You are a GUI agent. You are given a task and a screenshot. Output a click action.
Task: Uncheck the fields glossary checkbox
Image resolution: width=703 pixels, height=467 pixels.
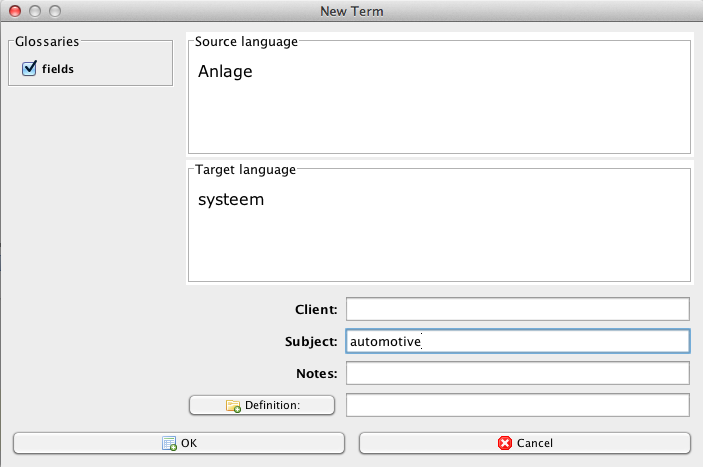point(29,68)
